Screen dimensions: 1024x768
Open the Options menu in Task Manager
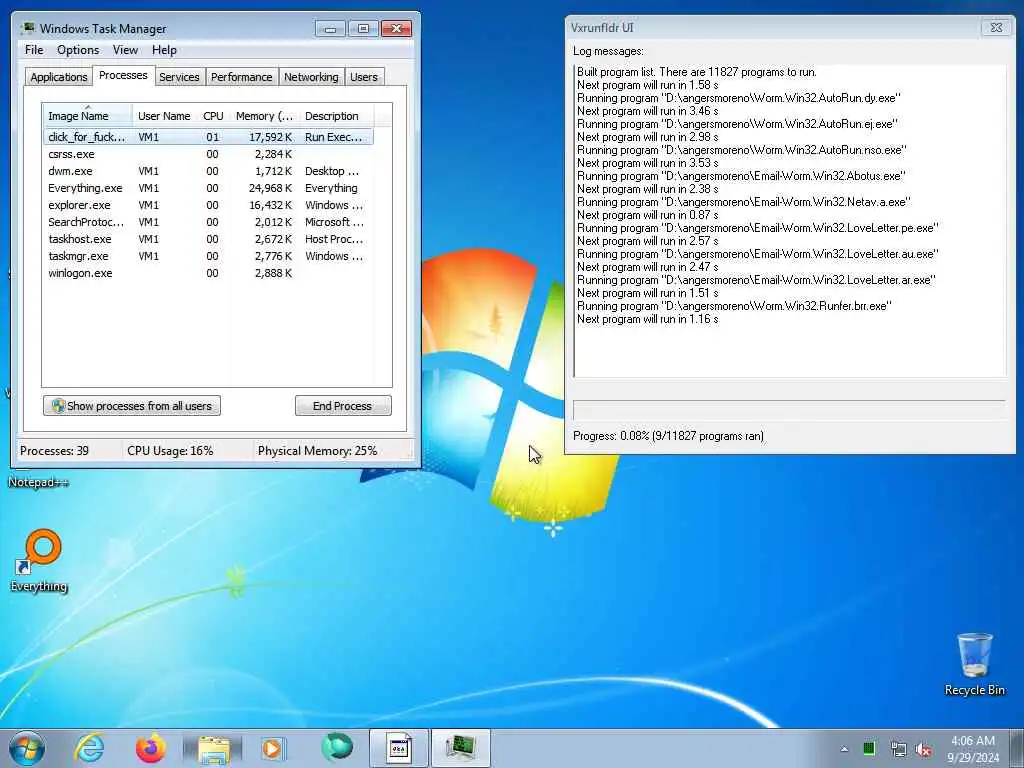click(78, 50)
